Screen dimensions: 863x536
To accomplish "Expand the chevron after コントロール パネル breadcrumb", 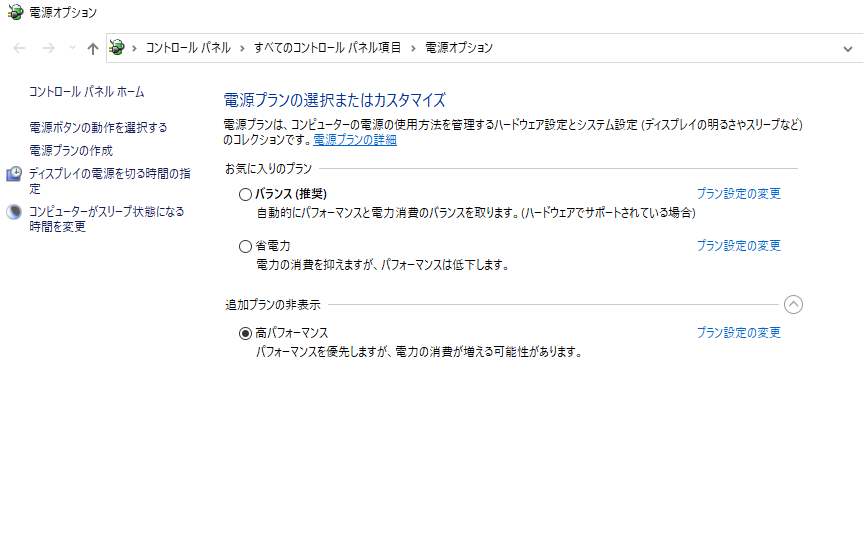I will (242, 48).
